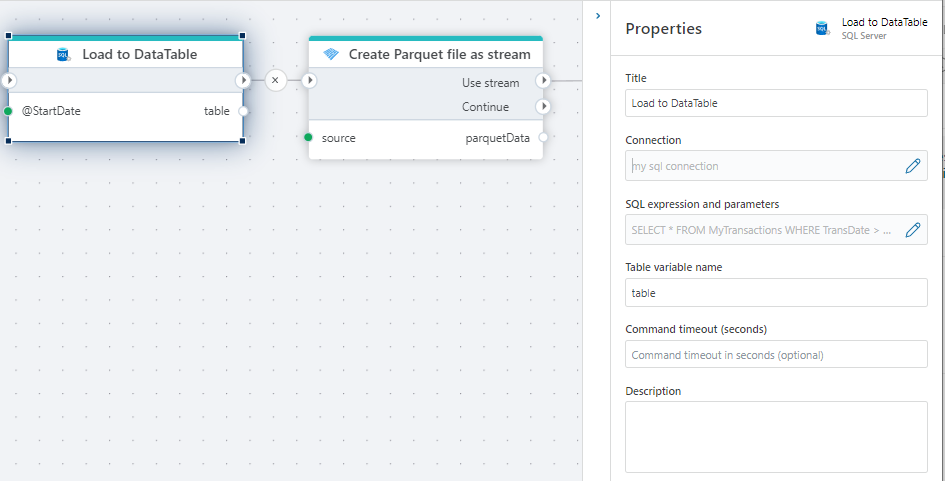Collapse the Properties panel with the chevron

[597, 16]
